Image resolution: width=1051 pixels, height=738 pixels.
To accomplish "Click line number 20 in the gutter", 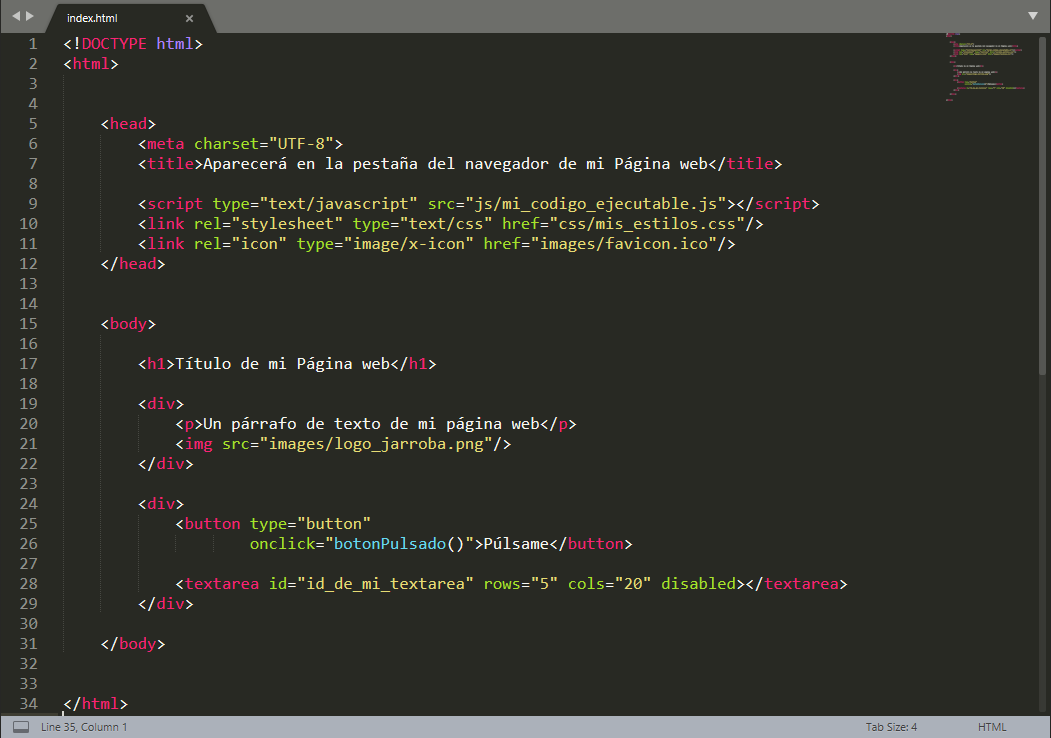I will point(28,423).
